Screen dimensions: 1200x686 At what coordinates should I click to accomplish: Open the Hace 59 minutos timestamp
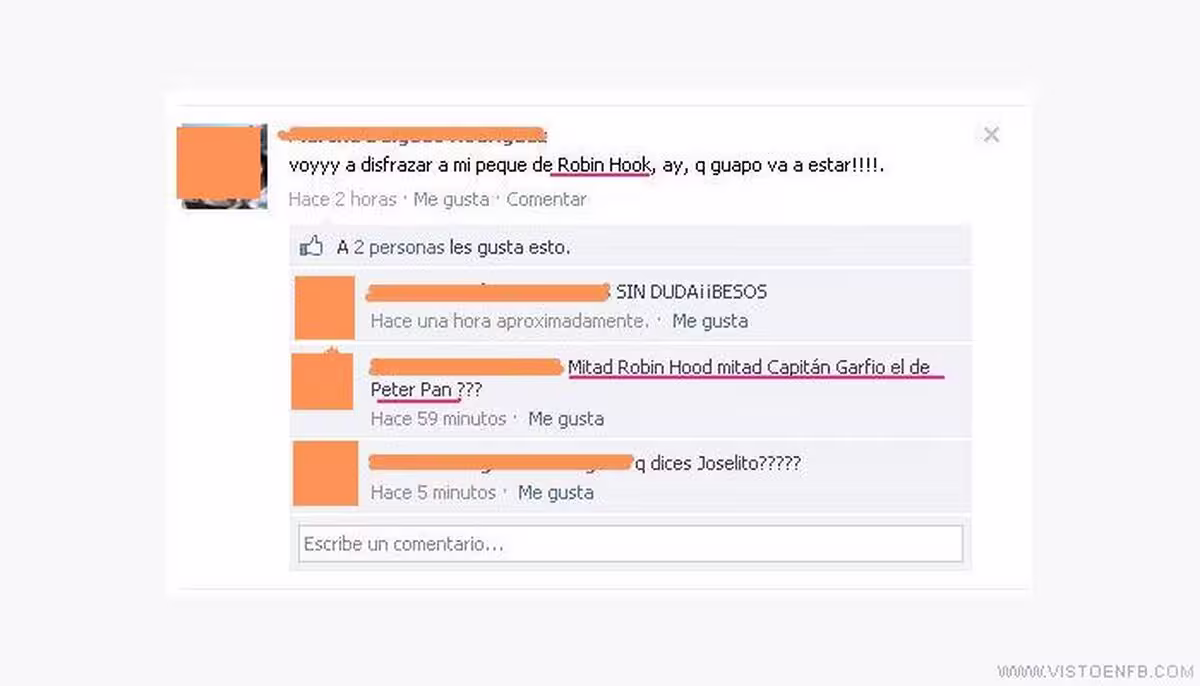(438, 418)
